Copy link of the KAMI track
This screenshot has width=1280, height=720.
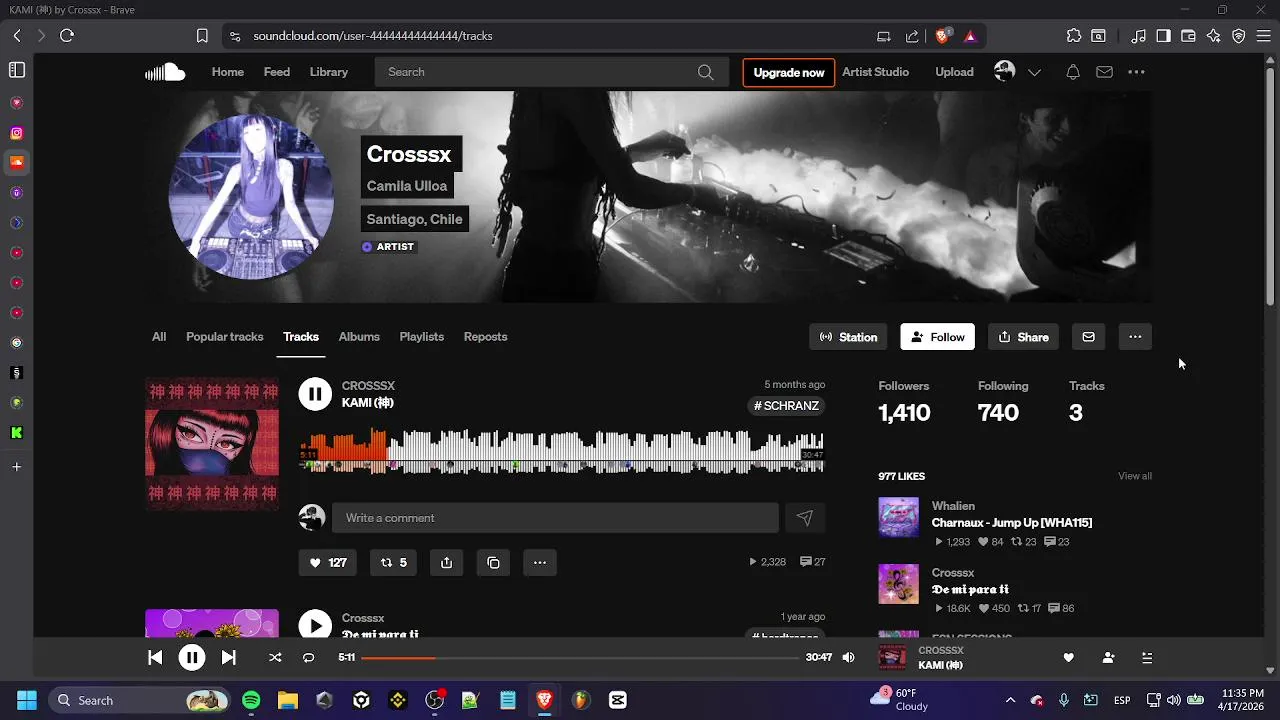click(493, 562)
